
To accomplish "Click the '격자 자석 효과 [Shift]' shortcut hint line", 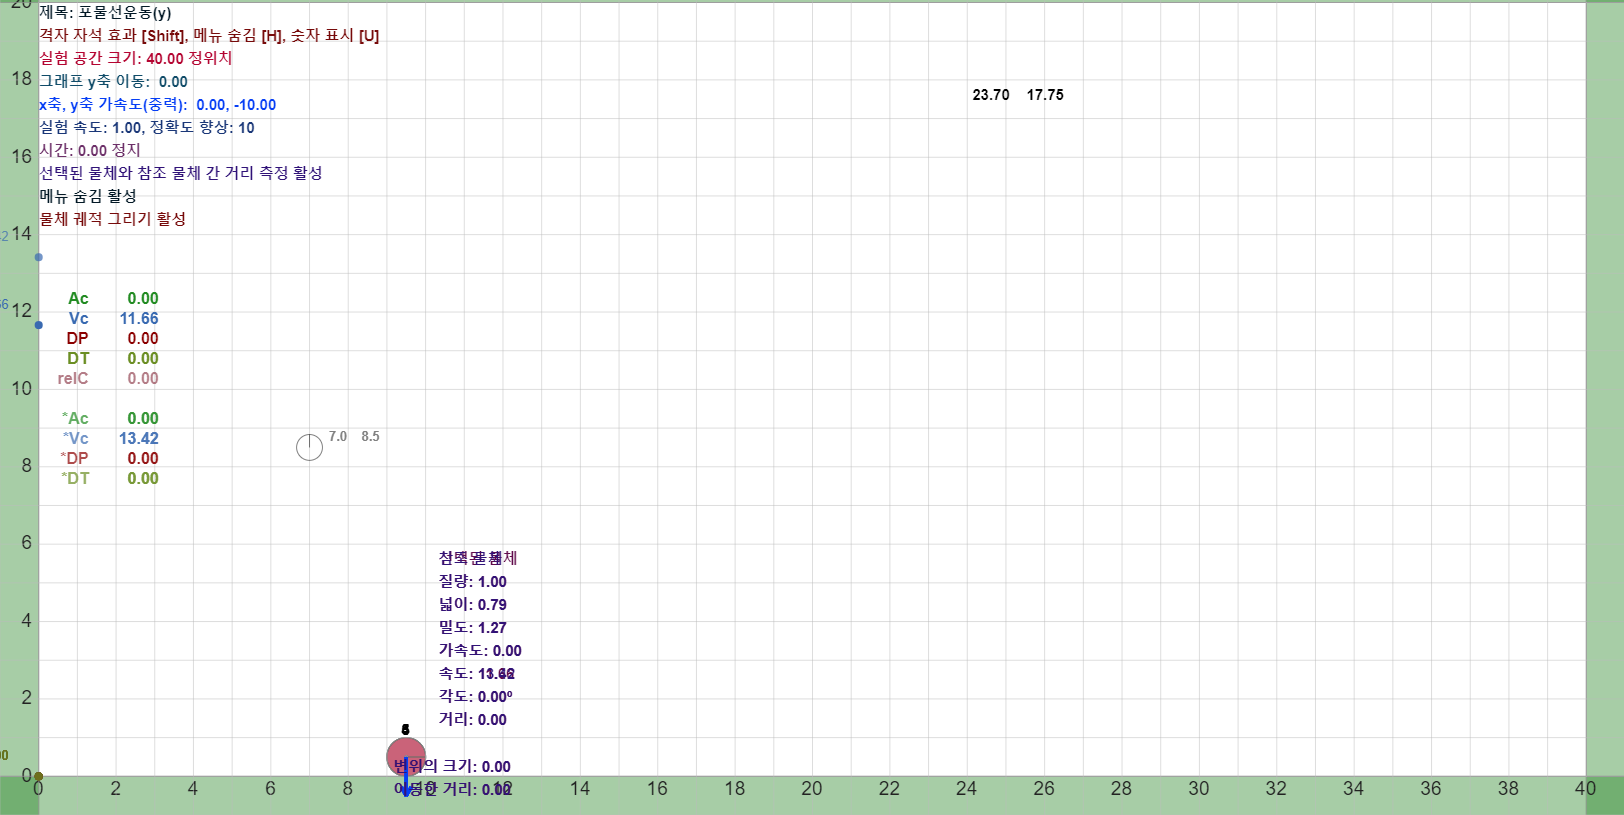I will click(209, 35).
